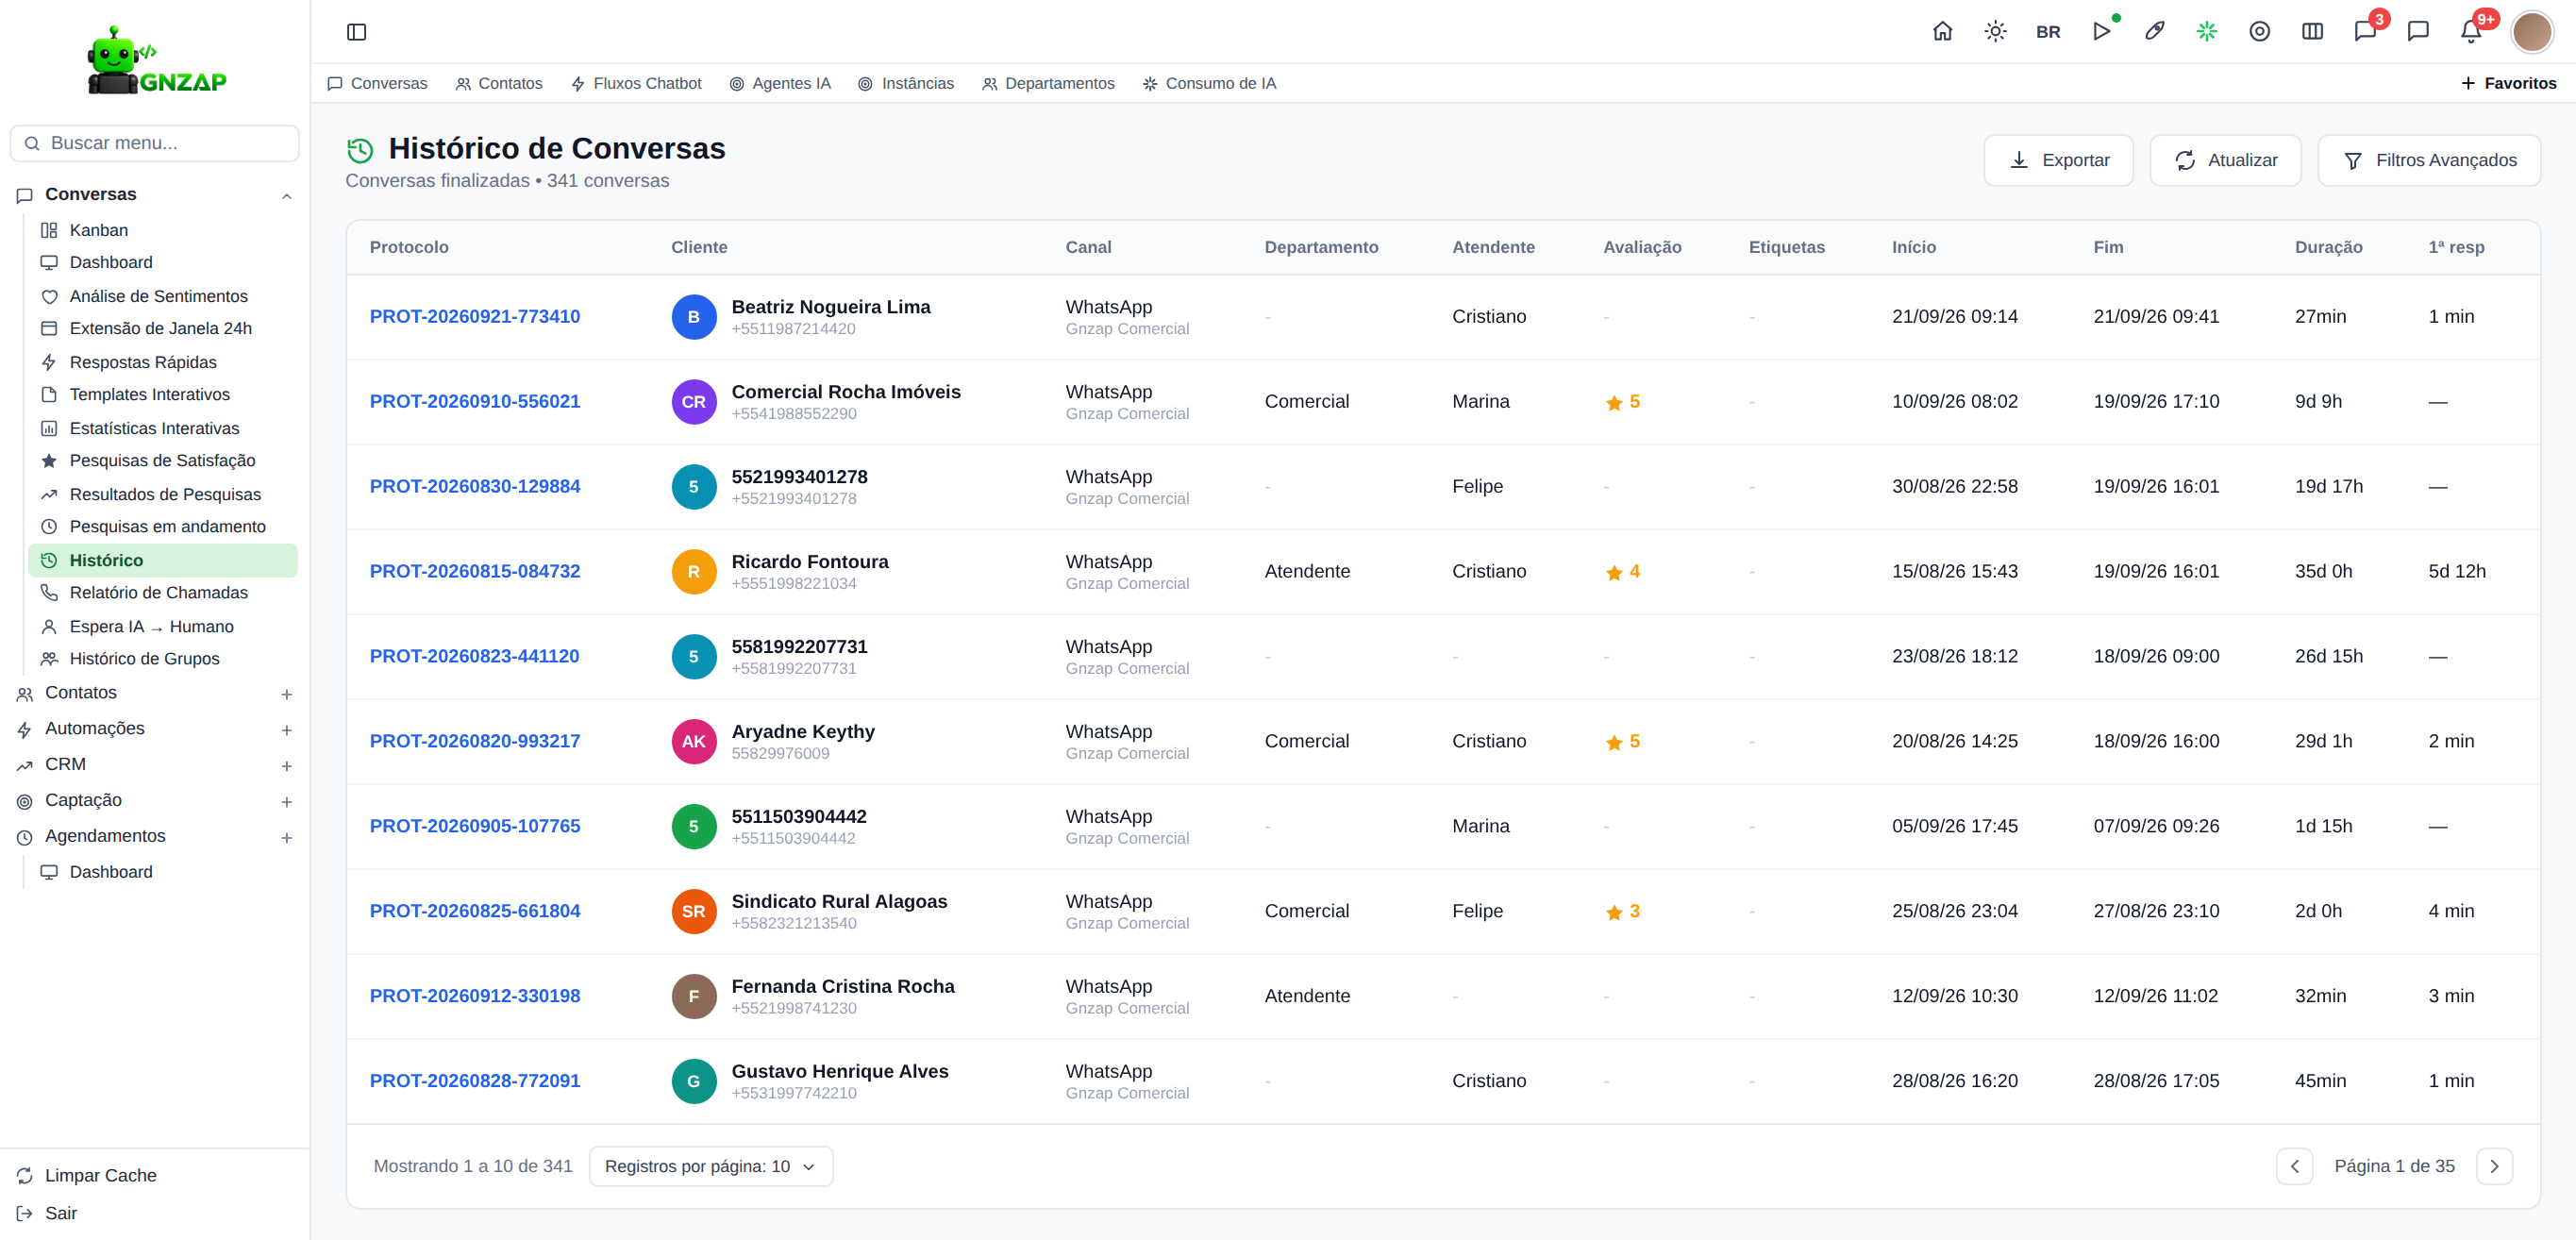Image resolution: width=2576 pixels, height=1240 pixels.
Task: Open the user avatar menu
Action: (x=2532, y=32)
